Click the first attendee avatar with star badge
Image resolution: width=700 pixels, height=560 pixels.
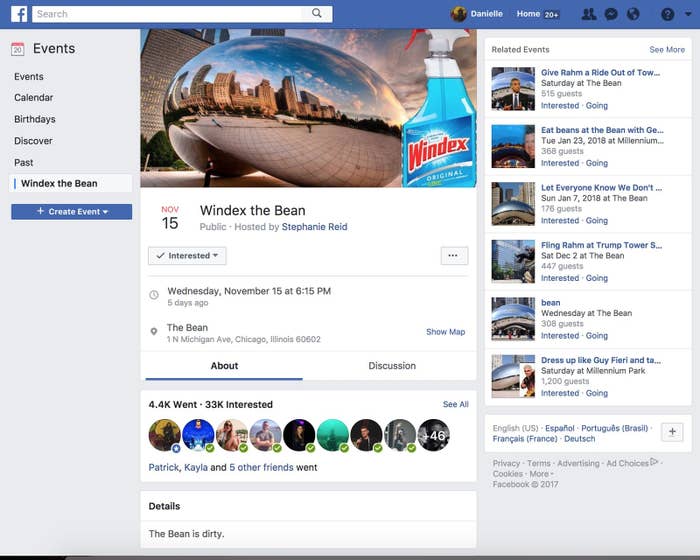[x=165, y=435]
